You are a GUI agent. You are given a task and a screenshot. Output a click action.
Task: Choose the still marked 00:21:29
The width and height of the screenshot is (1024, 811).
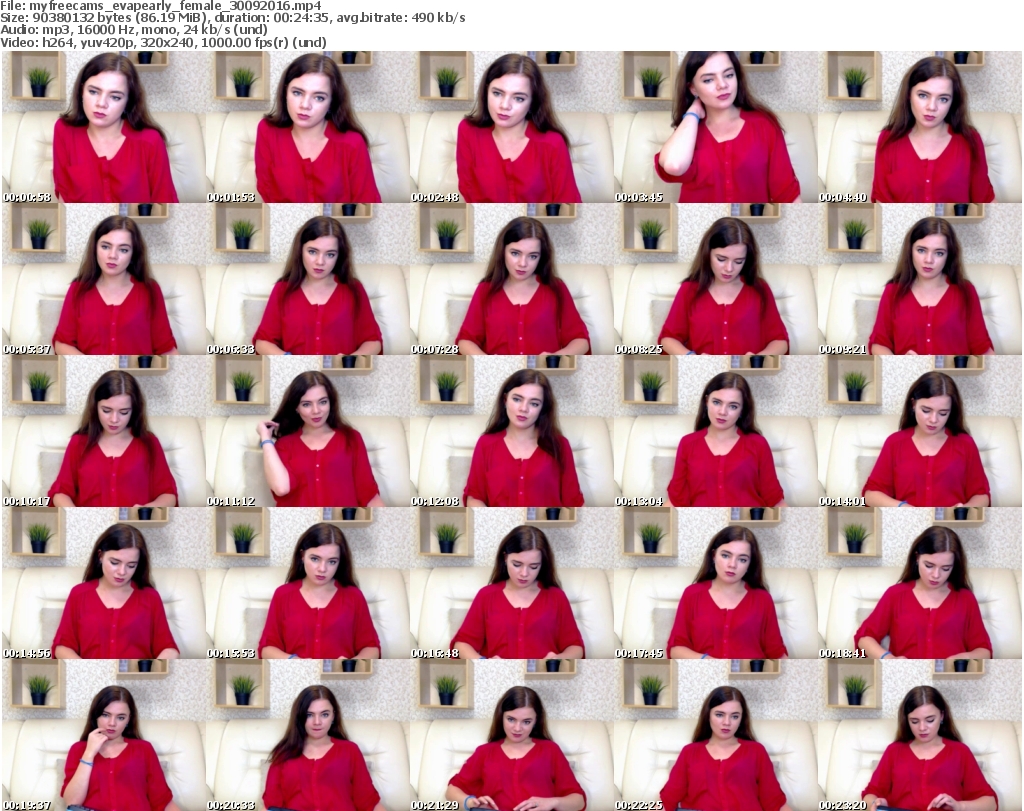click(x=511, y=735)
